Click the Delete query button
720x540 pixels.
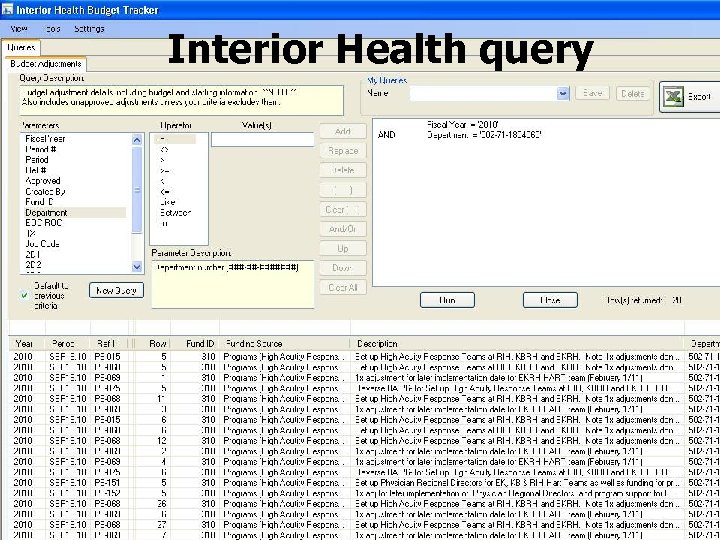point(633,93)
